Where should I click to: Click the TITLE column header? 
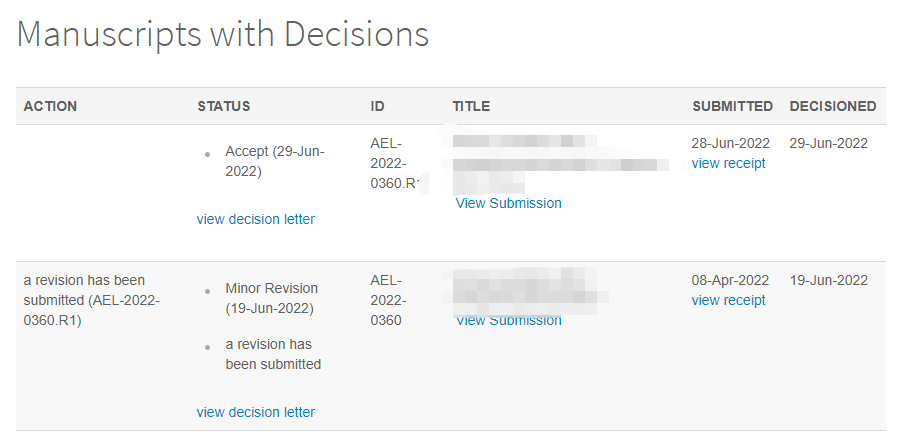[x=471, y=107]
